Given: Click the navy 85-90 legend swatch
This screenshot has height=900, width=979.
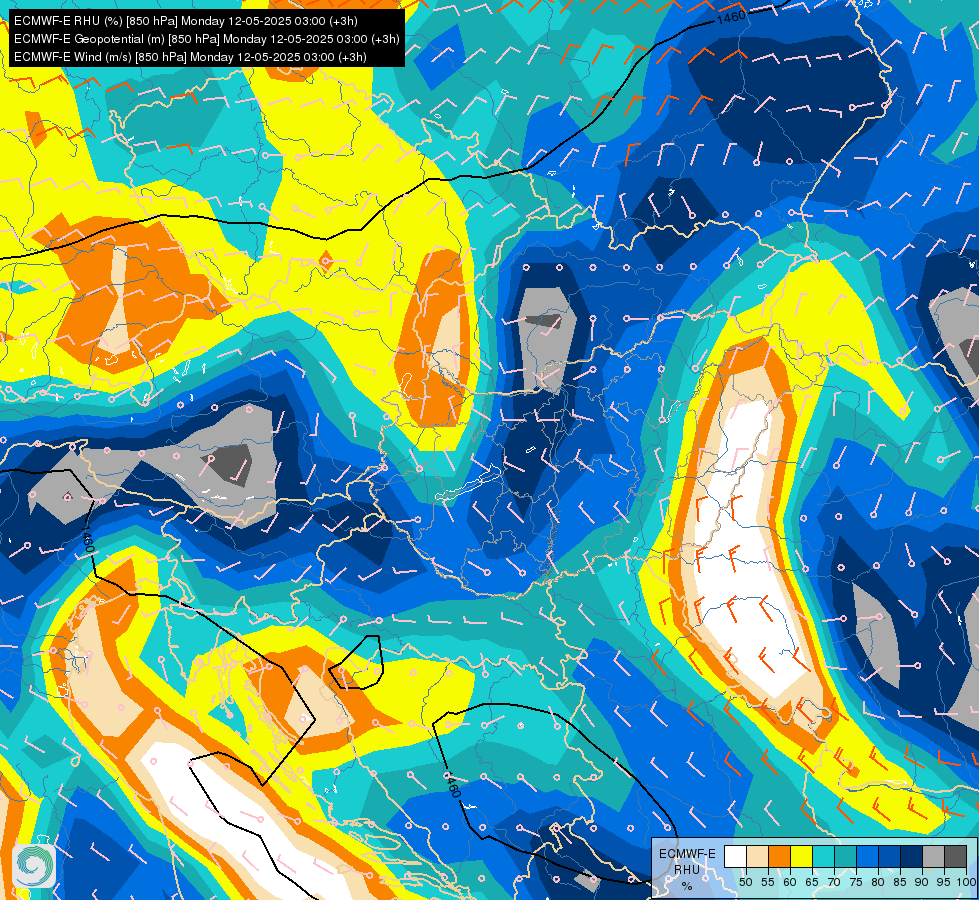Looking at the screenshot, I should pos(912,856).
